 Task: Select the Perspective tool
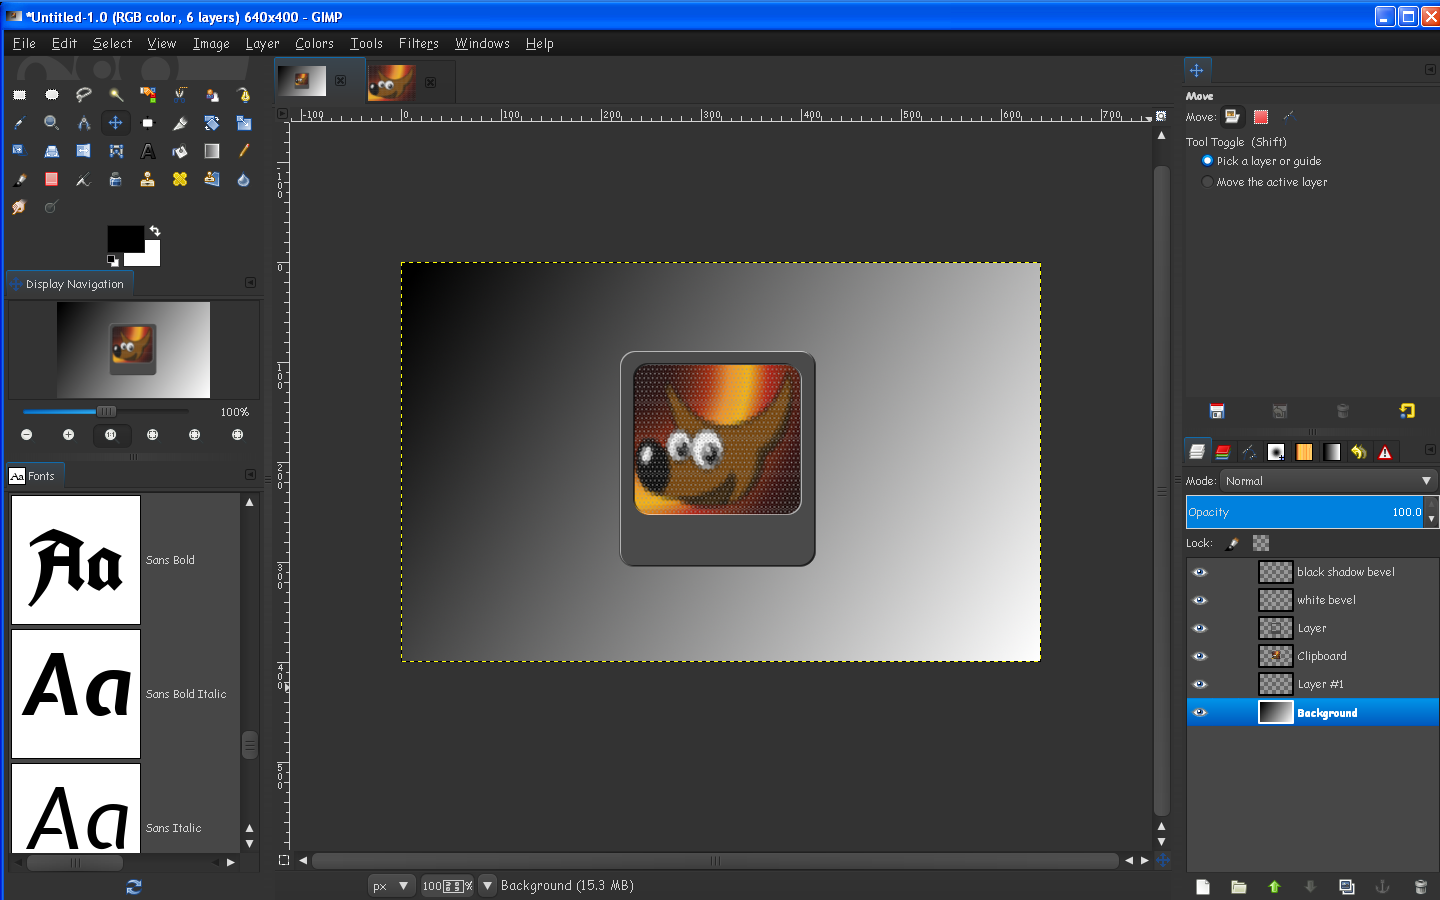click(52, 151)
